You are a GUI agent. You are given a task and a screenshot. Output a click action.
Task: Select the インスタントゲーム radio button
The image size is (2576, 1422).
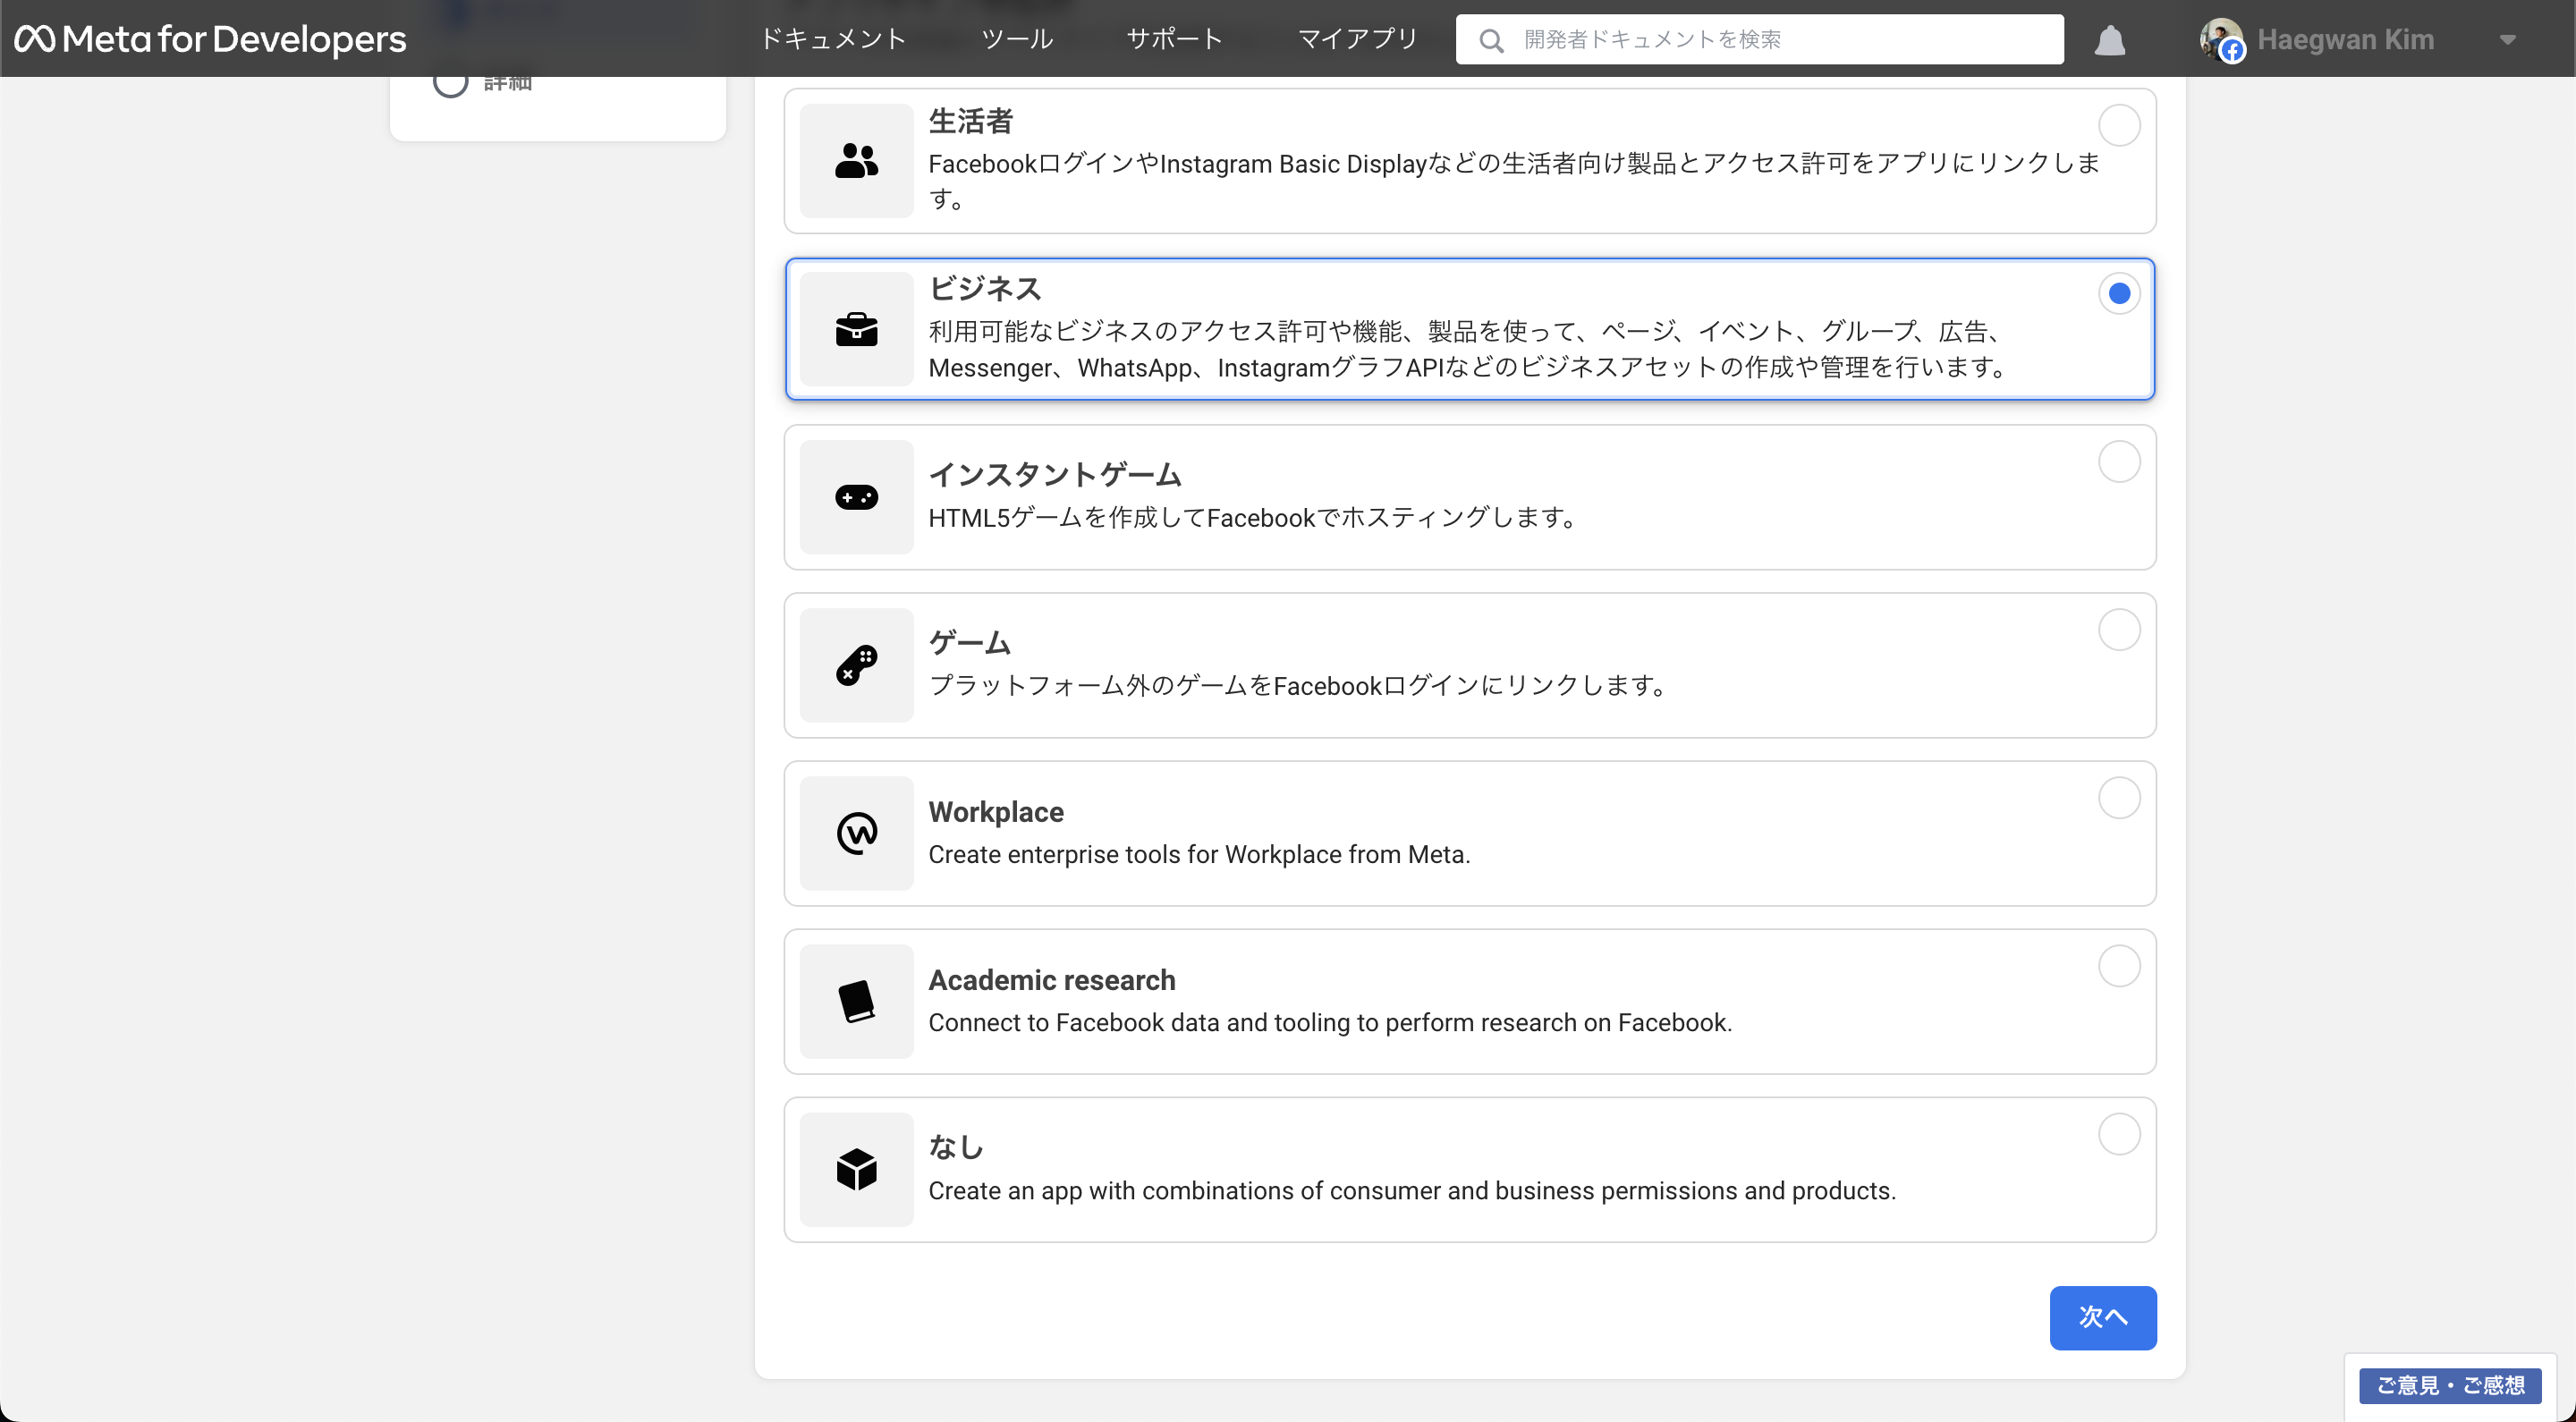[2118, 462]
